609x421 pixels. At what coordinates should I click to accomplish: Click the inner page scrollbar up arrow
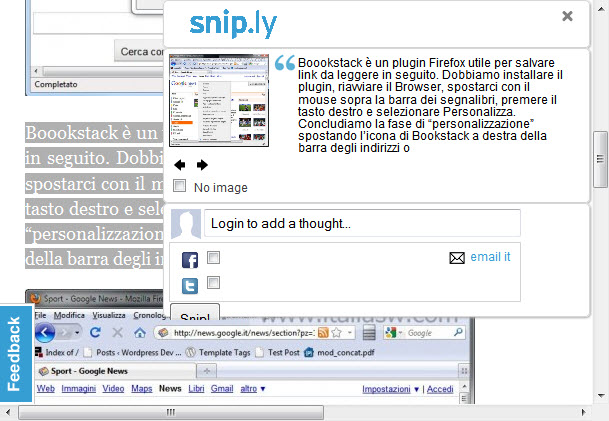[464, 386]
